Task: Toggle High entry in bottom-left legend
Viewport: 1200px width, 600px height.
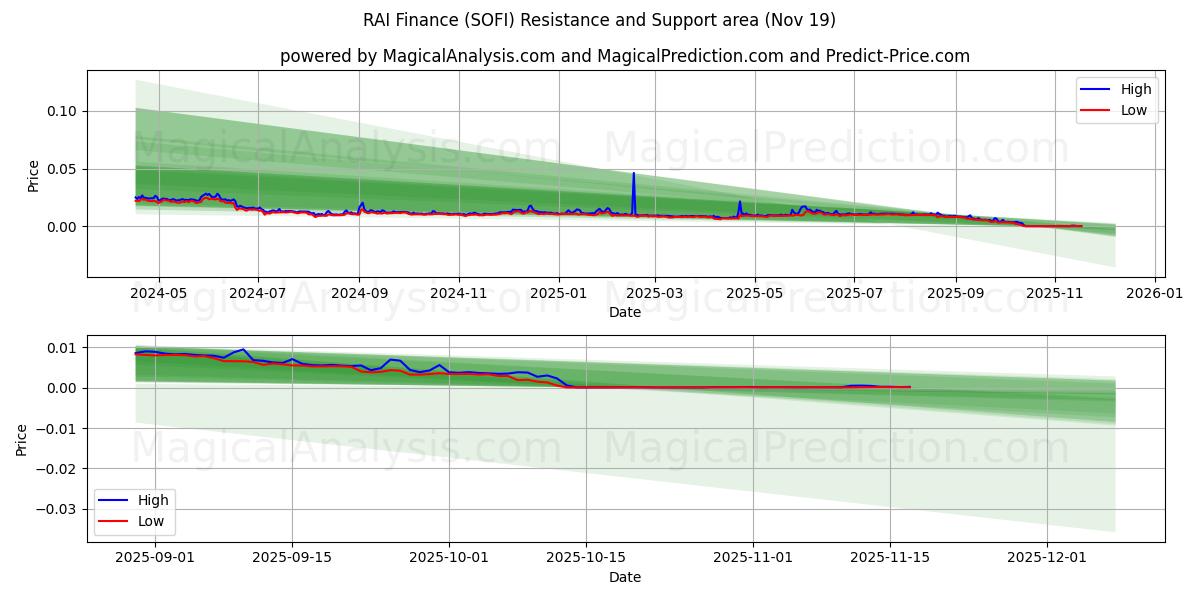Action: [x=151, y=498]
